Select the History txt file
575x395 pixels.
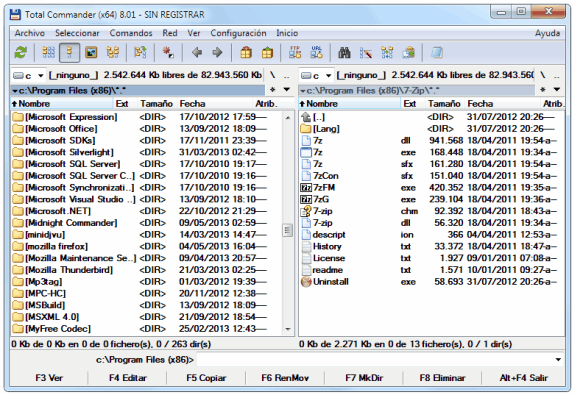(x=431, y=246)
